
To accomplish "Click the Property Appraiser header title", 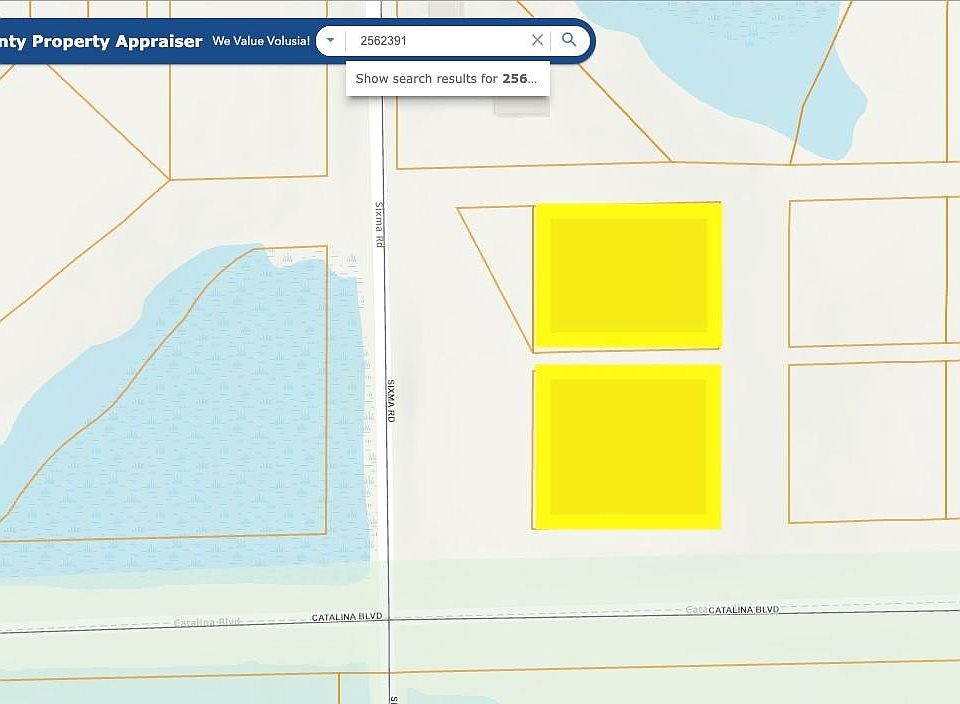I will 100,41.
